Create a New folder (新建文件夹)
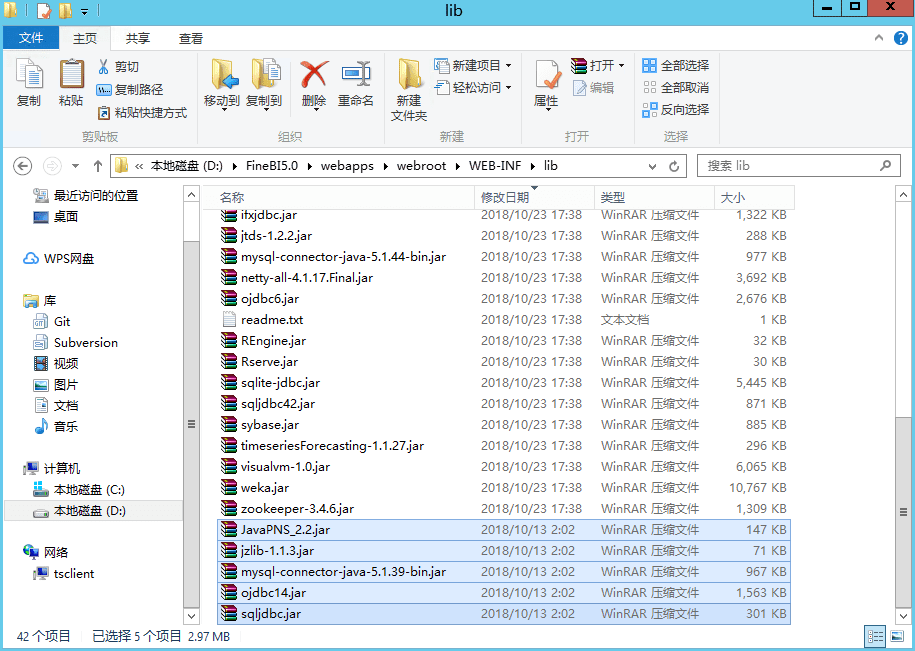The image size is (915, 651). pyautogui.click(x=409, y=89)
